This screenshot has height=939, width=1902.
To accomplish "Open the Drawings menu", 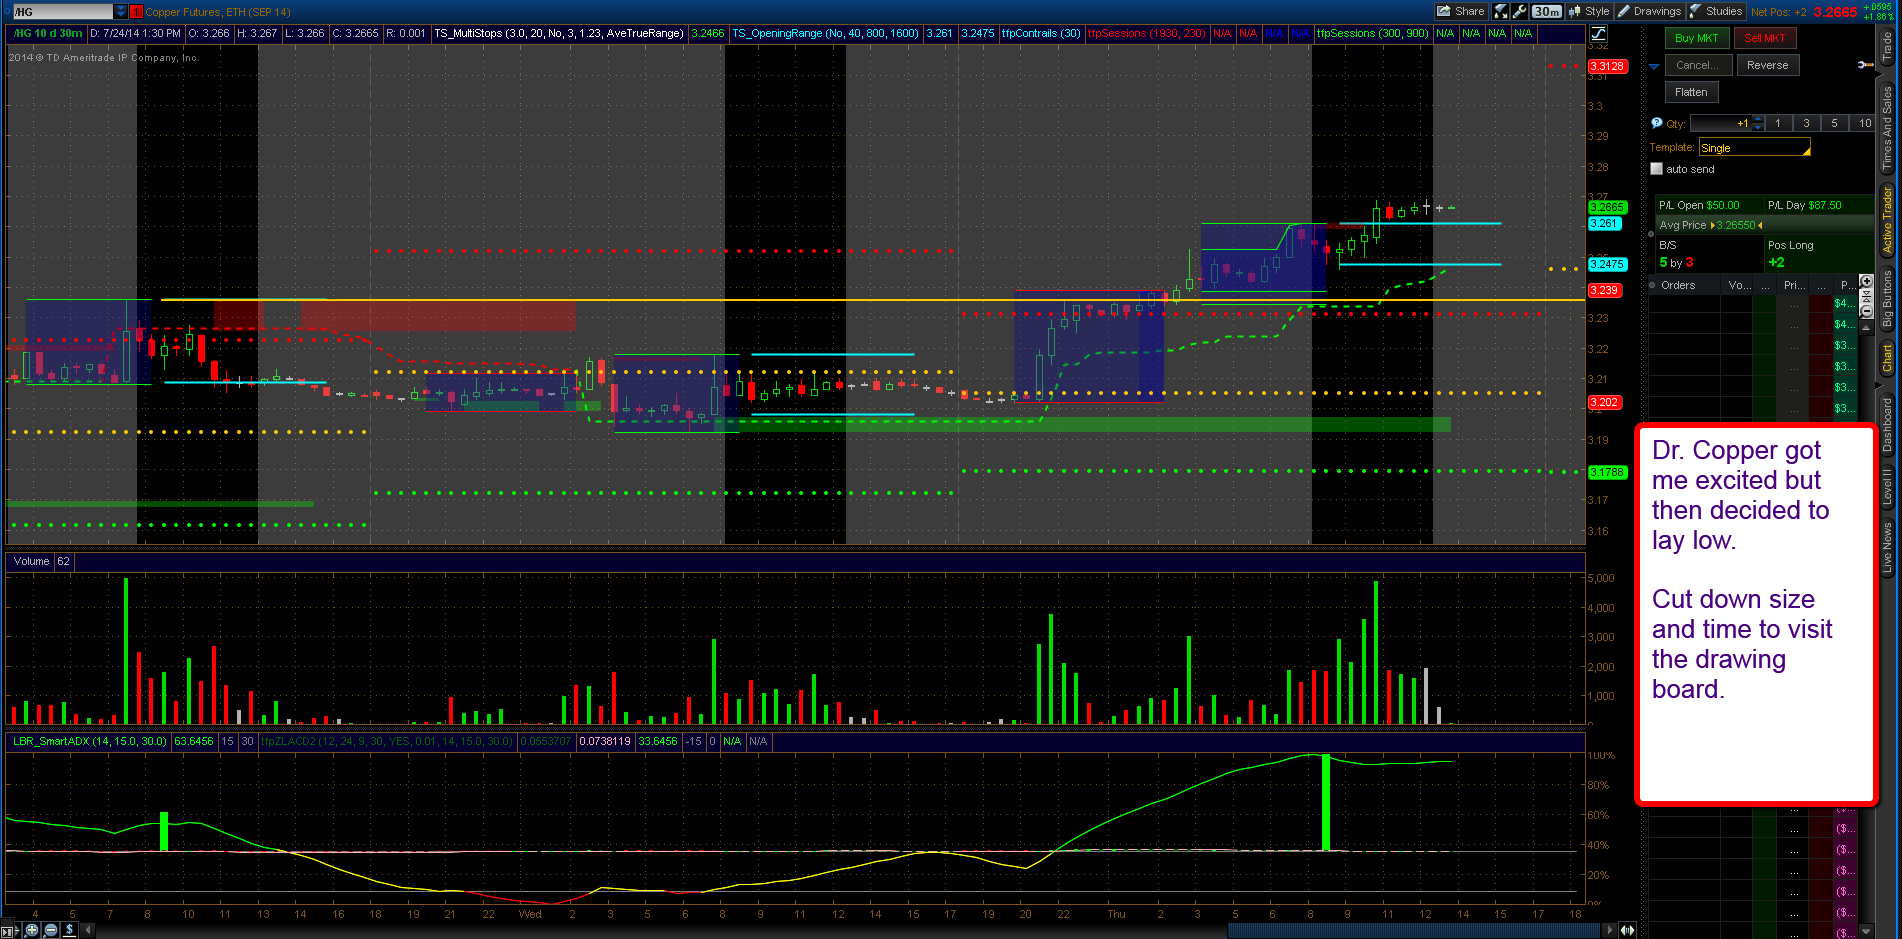I will point(1649,11).
